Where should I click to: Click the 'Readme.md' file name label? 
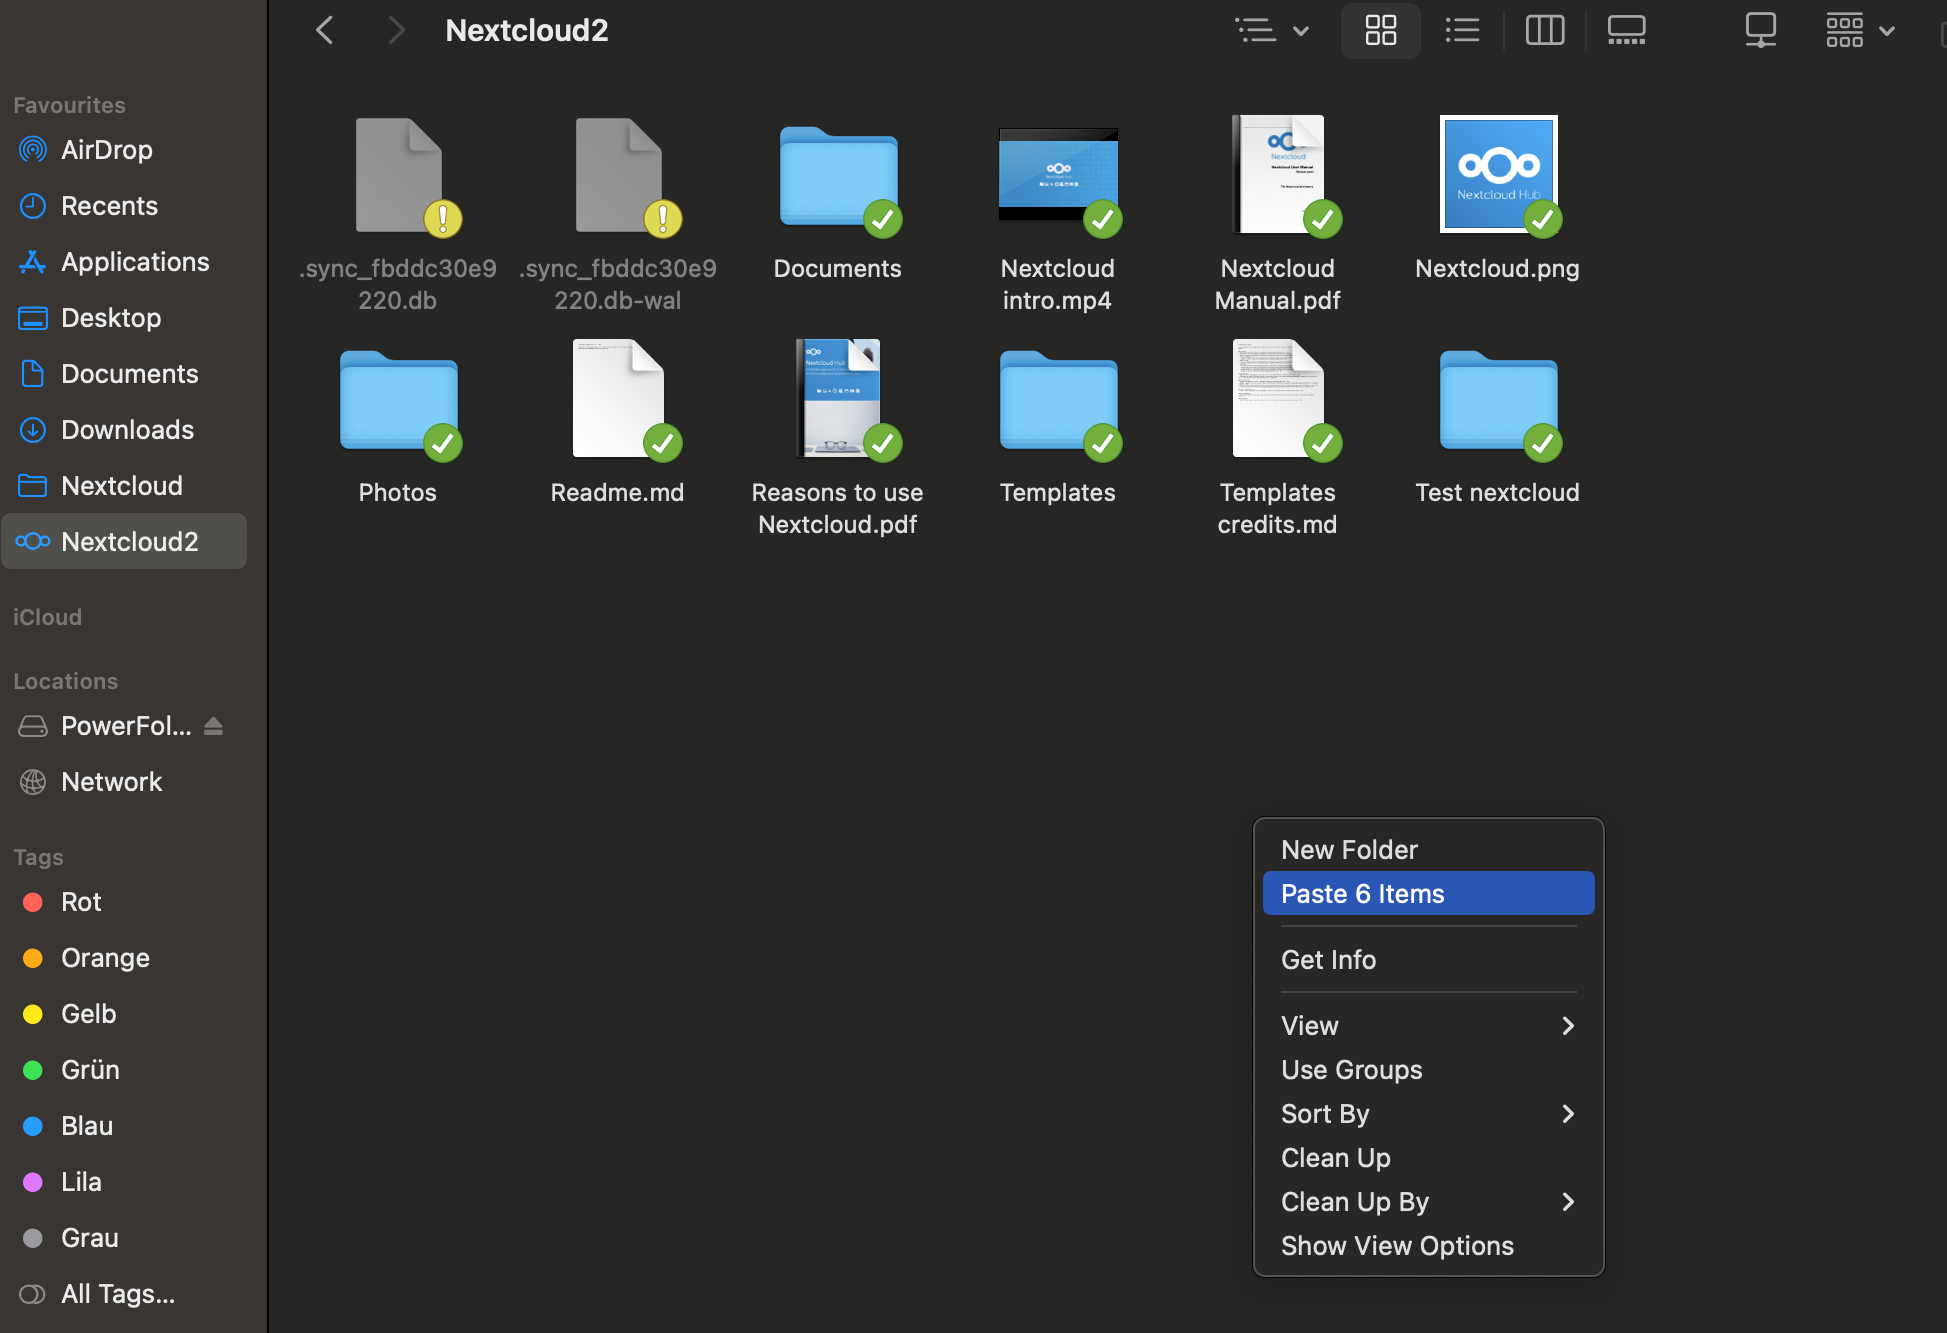click(618, 493)
